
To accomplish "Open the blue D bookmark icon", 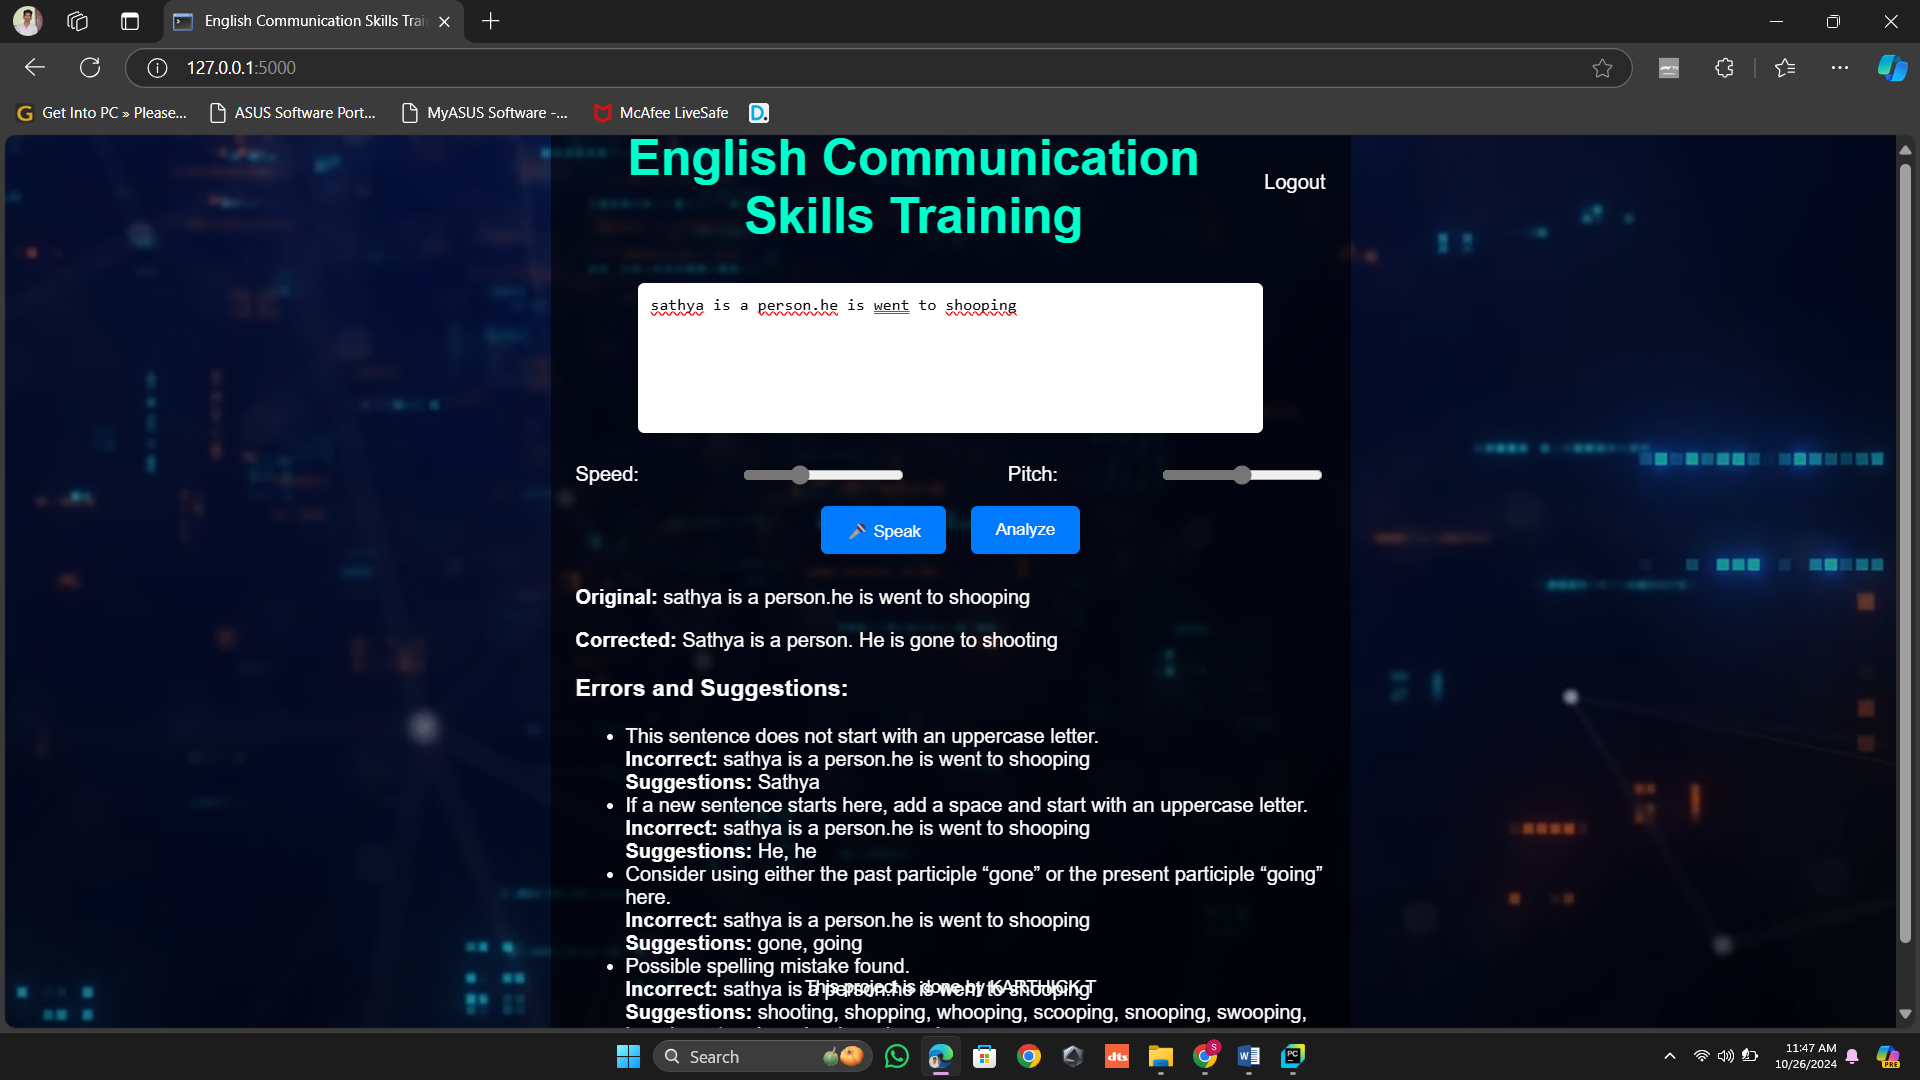I will 759,113.
